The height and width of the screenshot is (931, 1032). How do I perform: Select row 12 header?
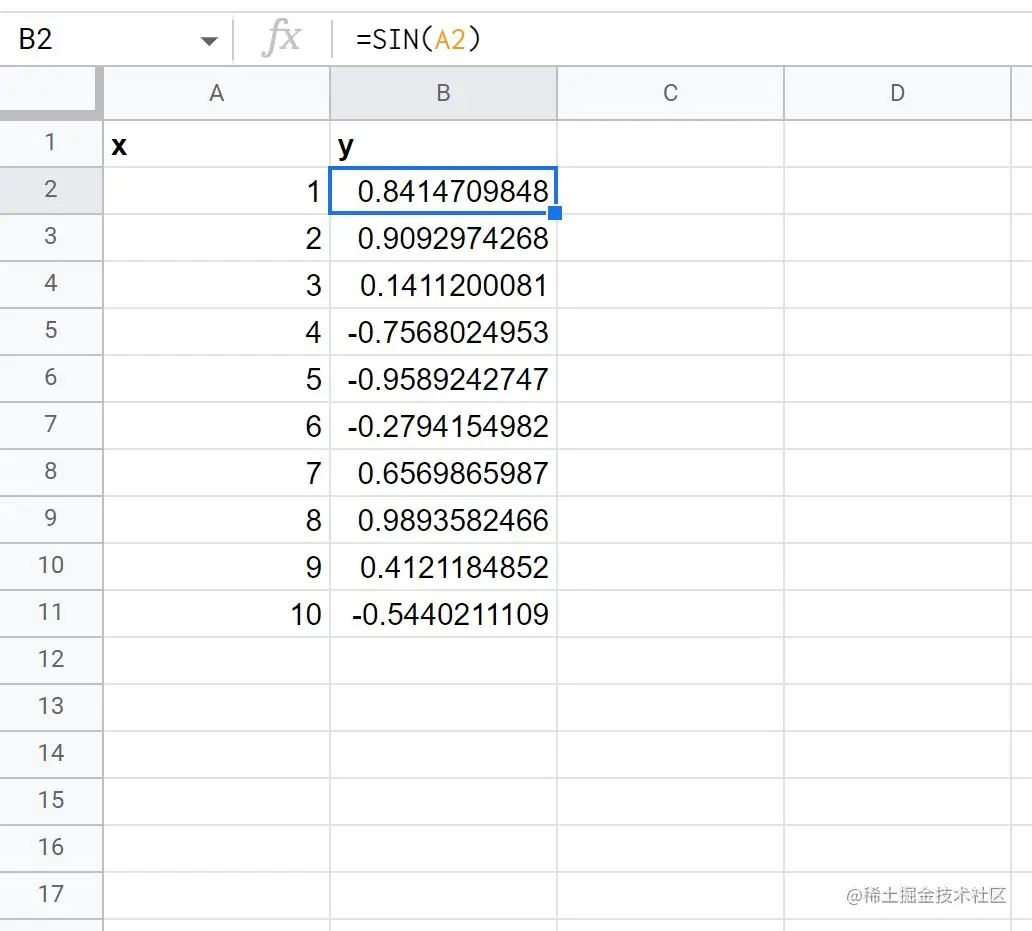[51, 660]
